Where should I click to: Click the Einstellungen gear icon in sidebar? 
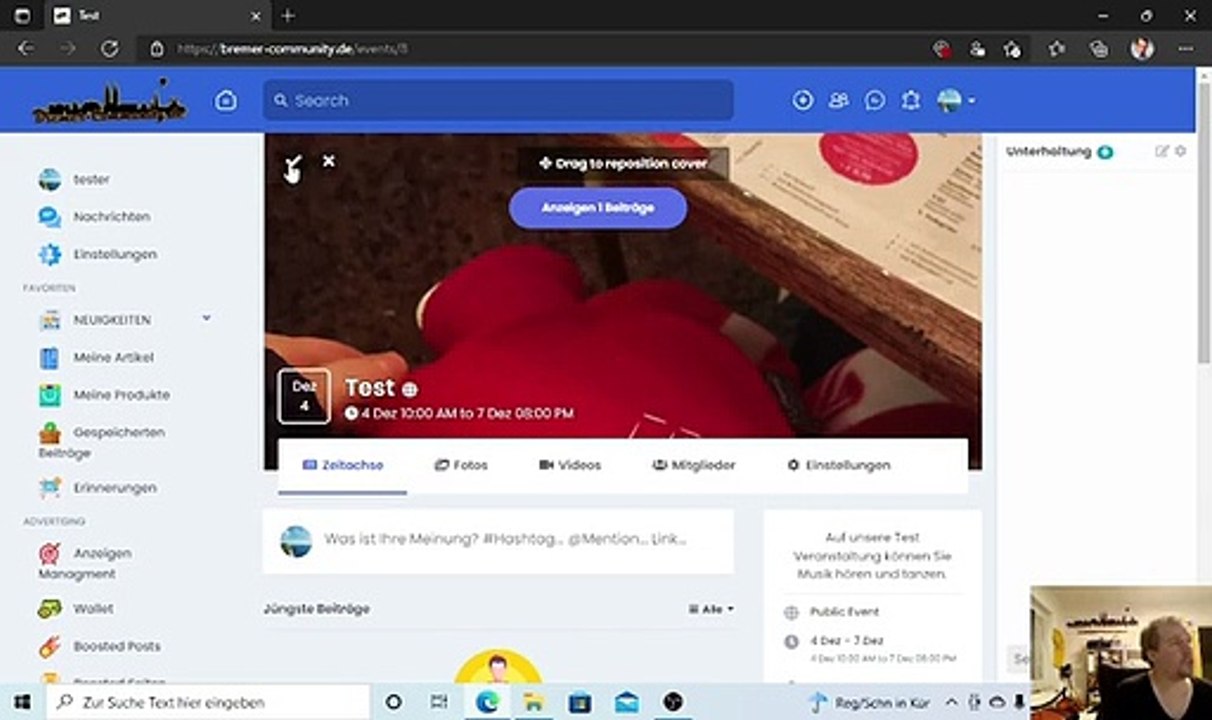[49, 255]
